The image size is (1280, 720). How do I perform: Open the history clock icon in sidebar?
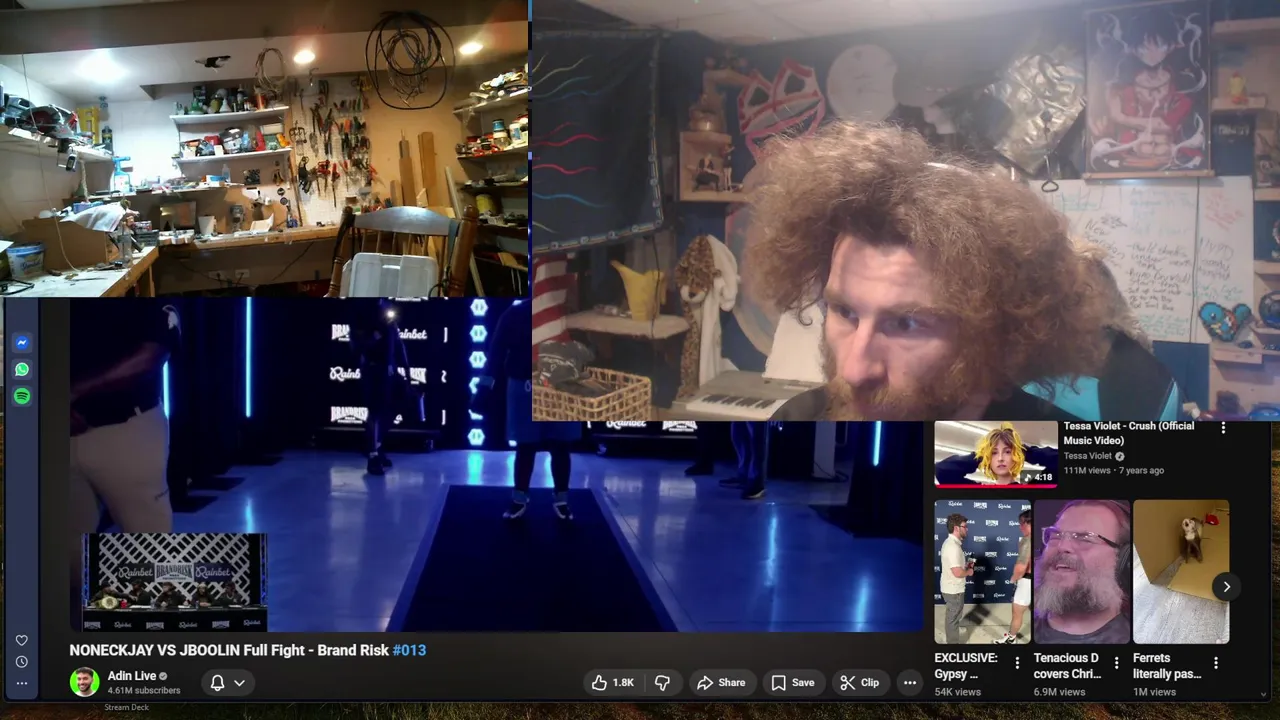click(x=22, y=662)
